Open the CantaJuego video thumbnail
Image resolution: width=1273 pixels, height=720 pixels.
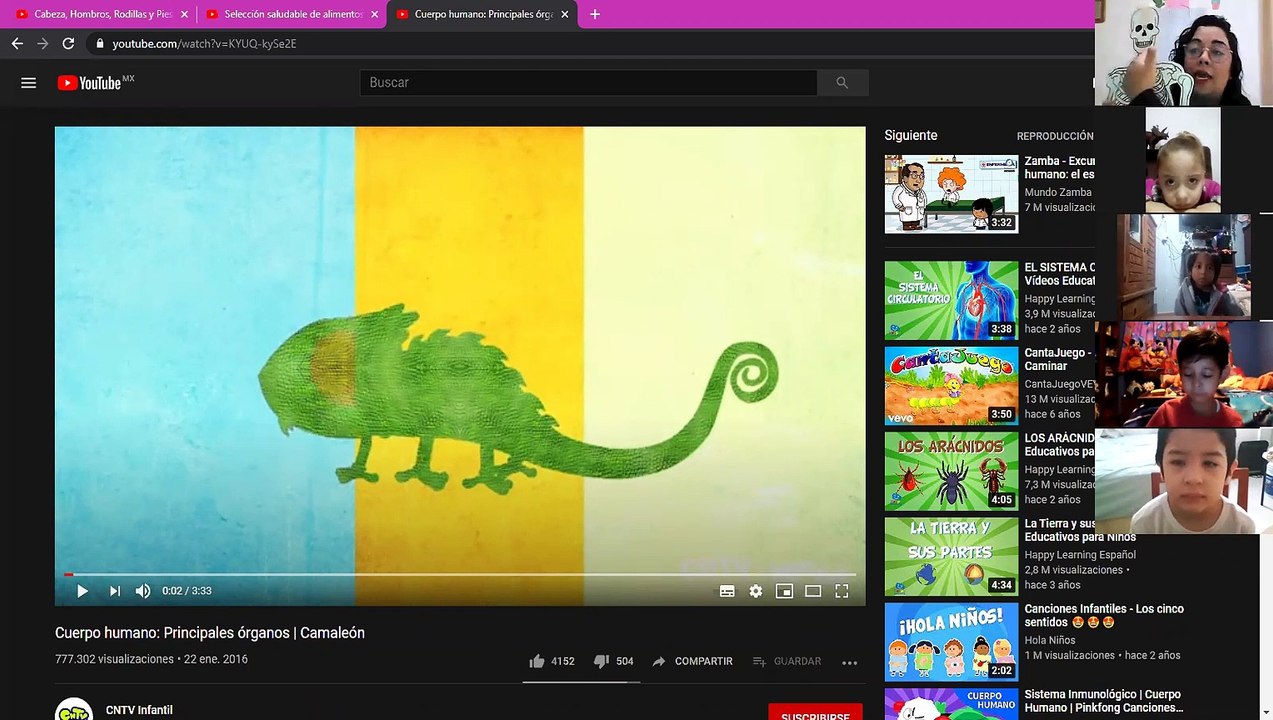(951, 386)
